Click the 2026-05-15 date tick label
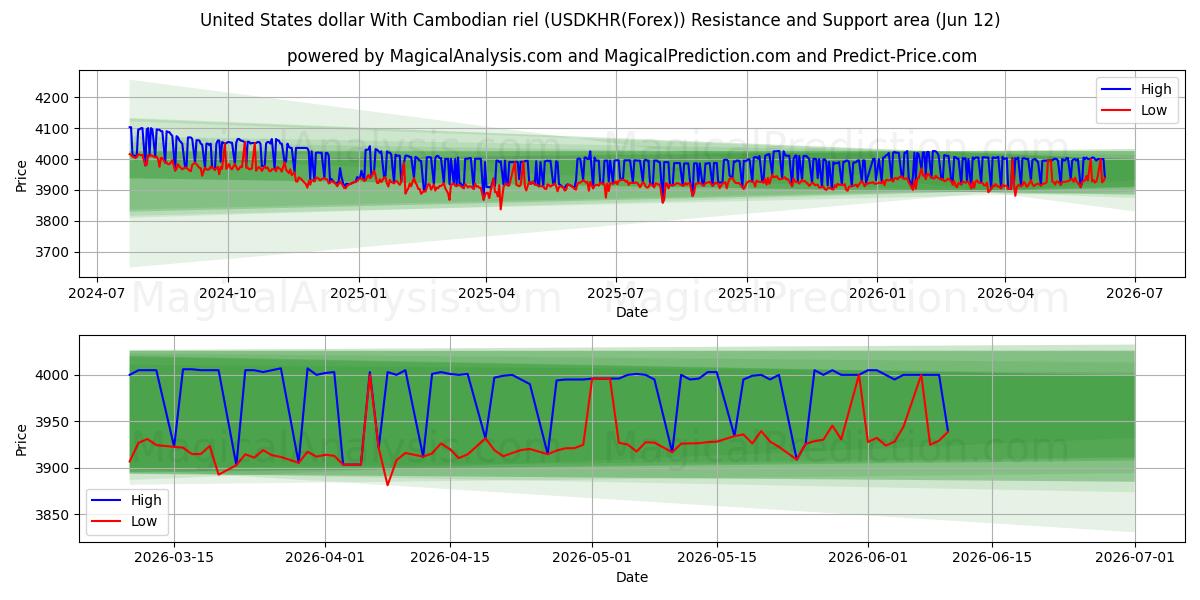The image size is (1200, 600). point(717,559)
